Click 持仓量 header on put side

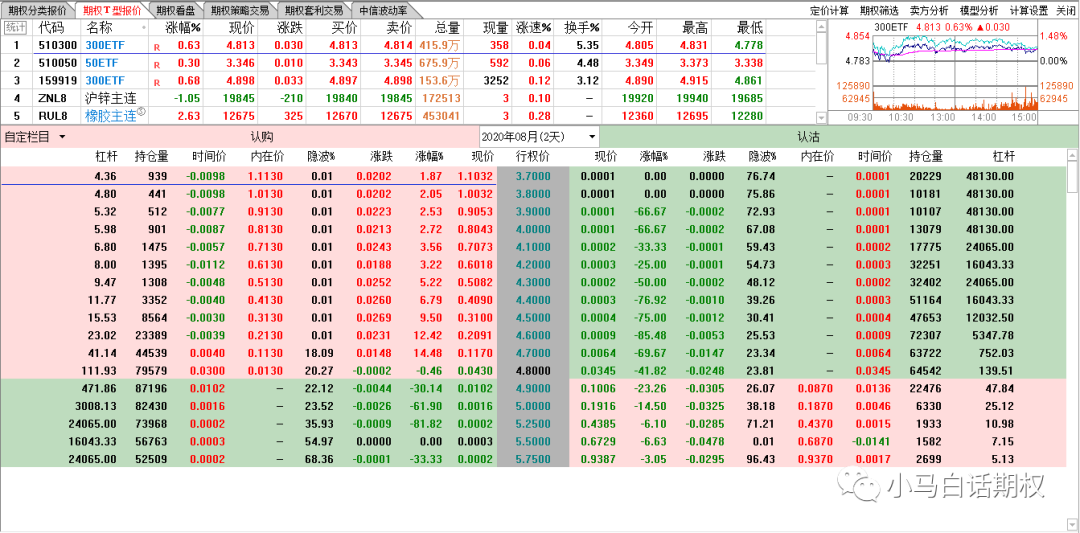[x=925, y=157]
